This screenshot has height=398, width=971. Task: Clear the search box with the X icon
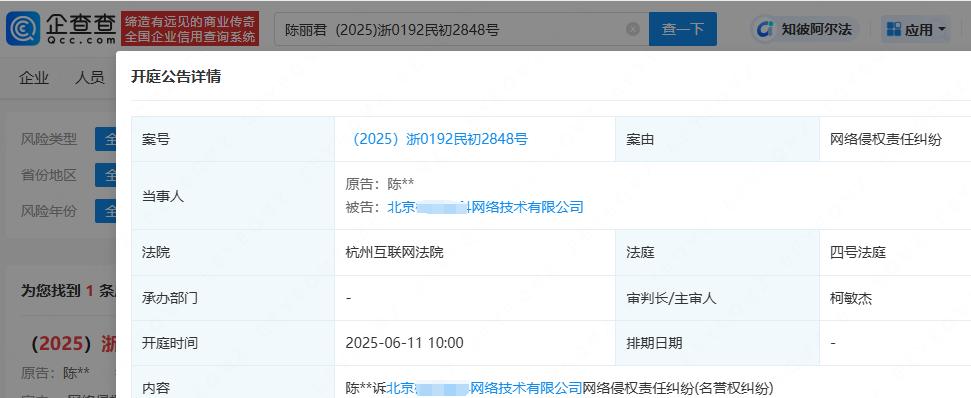pos(632,29)
